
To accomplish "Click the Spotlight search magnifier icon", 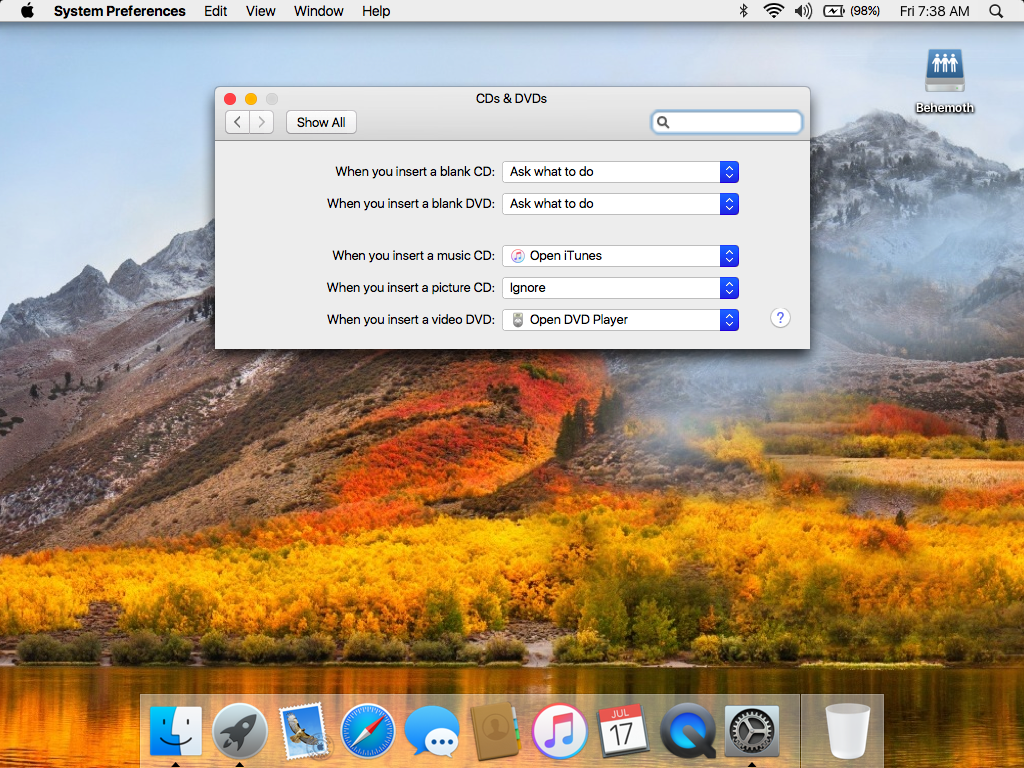I will (996, 11).
